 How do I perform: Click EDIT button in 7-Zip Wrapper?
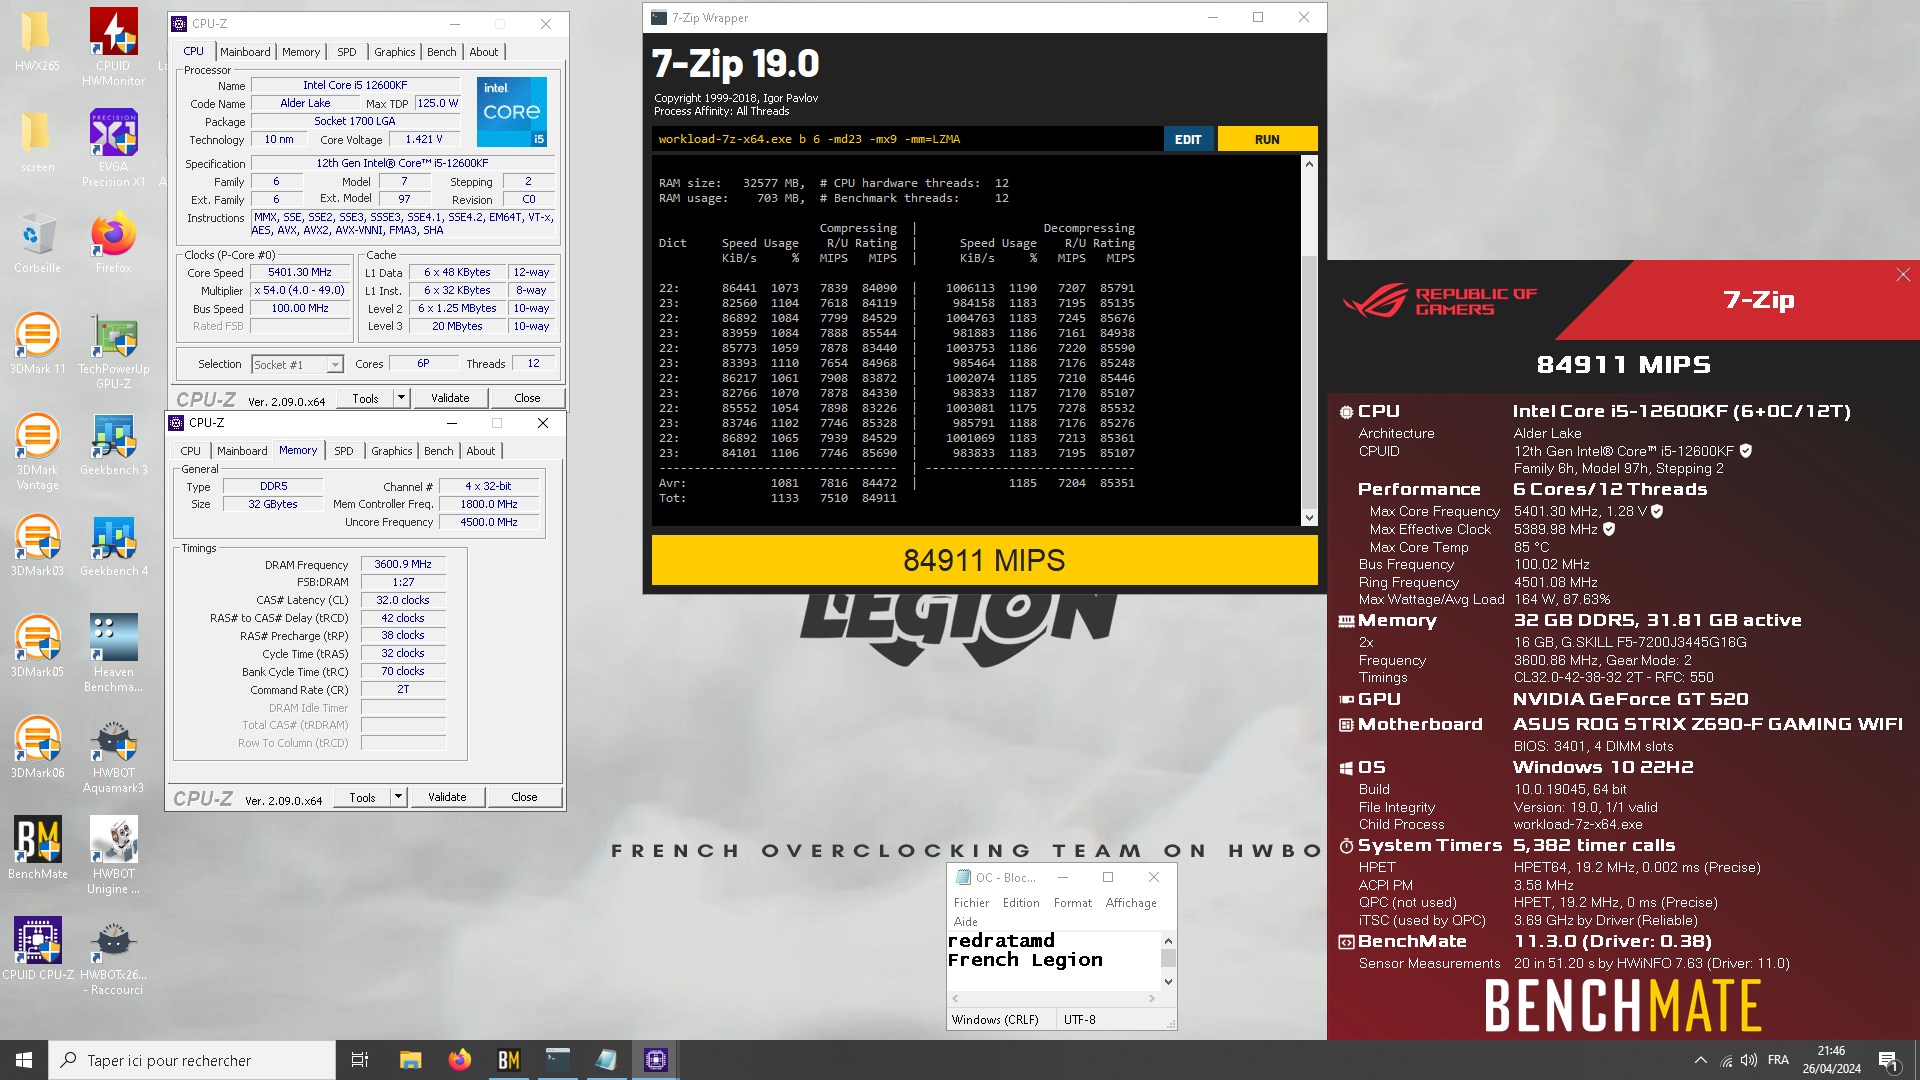click(1188, 139)
